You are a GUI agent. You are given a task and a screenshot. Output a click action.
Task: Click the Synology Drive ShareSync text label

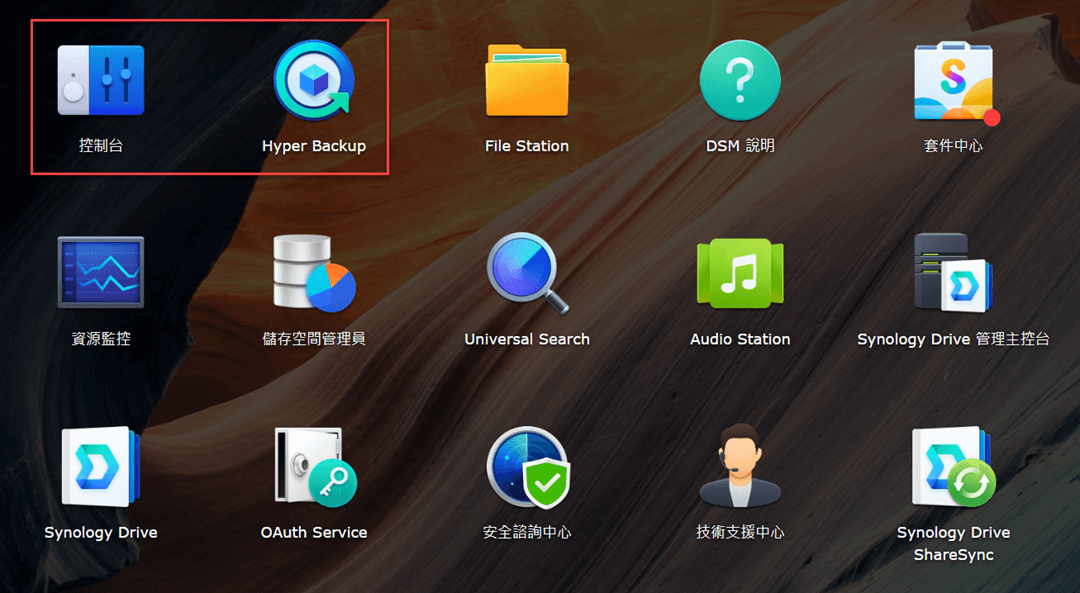click(x=953, y=543)
